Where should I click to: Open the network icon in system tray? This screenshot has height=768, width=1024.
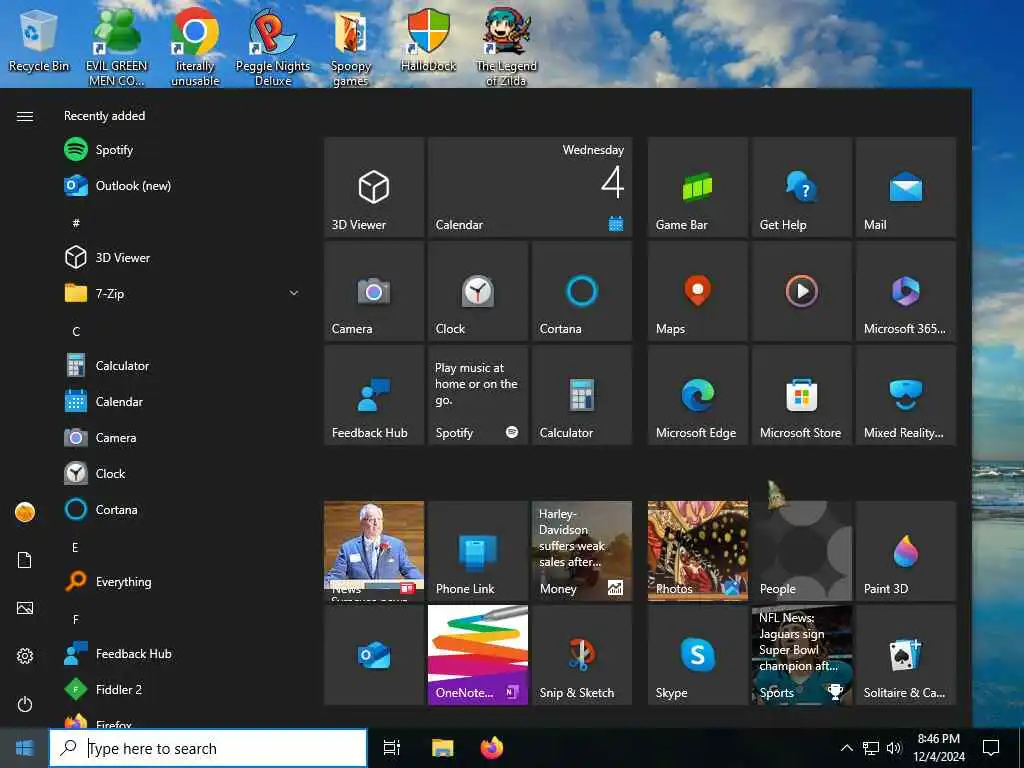[871, 748]
